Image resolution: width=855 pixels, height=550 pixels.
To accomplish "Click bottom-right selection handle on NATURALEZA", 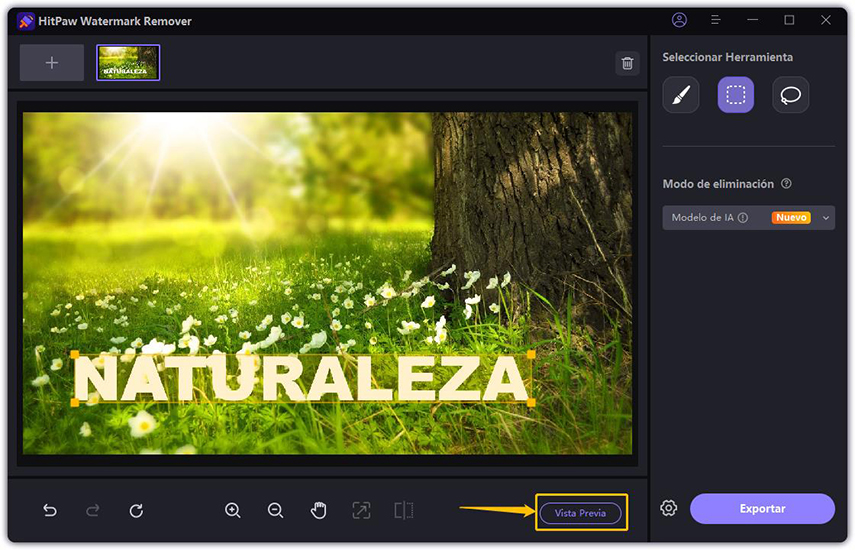I will (531, 402).
